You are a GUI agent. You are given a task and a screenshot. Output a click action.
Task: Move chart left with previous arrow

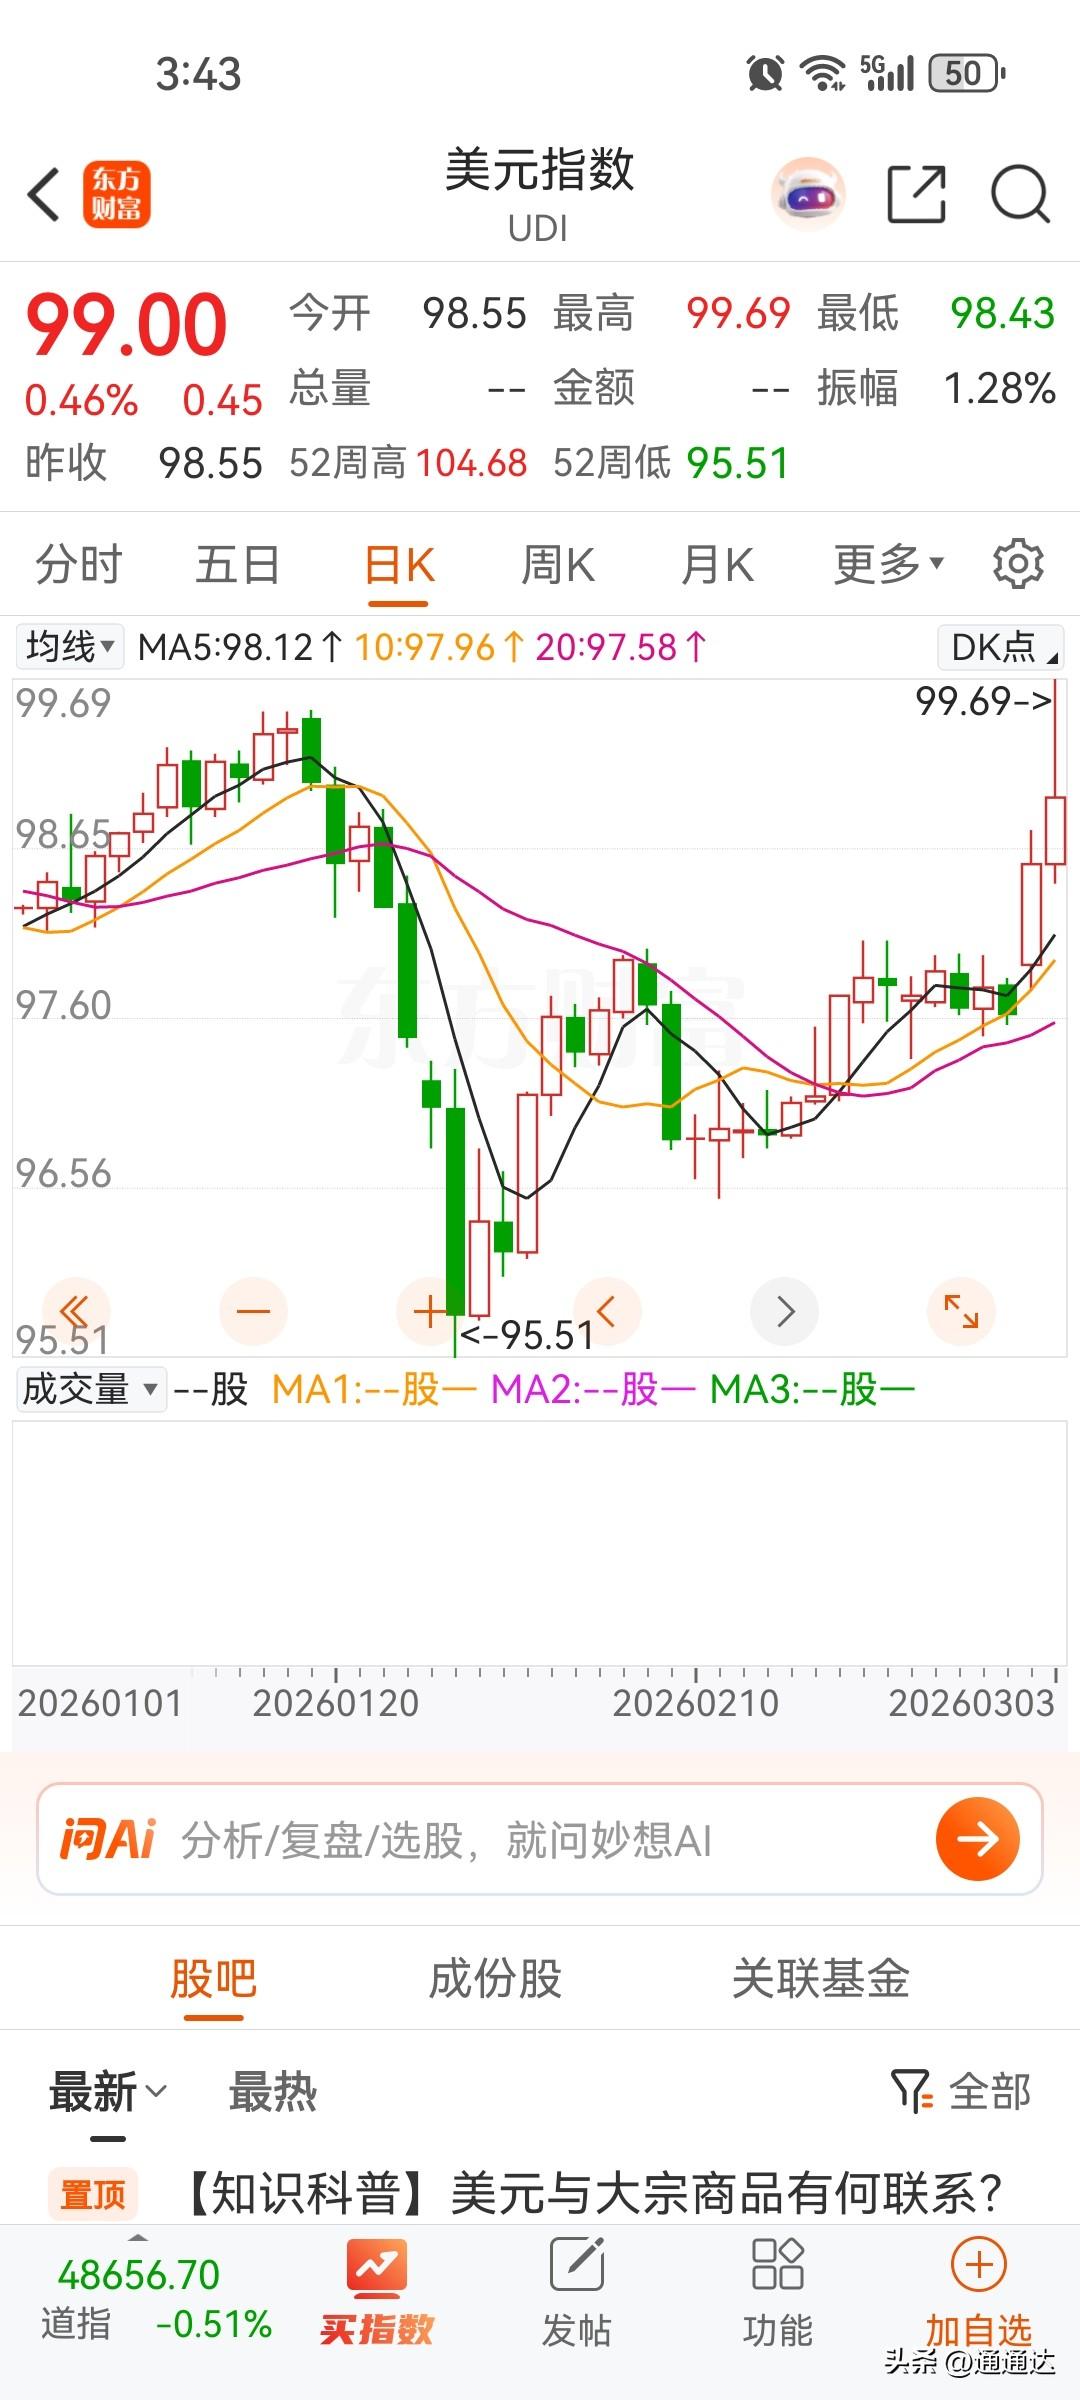click(x=607, y=1310)
